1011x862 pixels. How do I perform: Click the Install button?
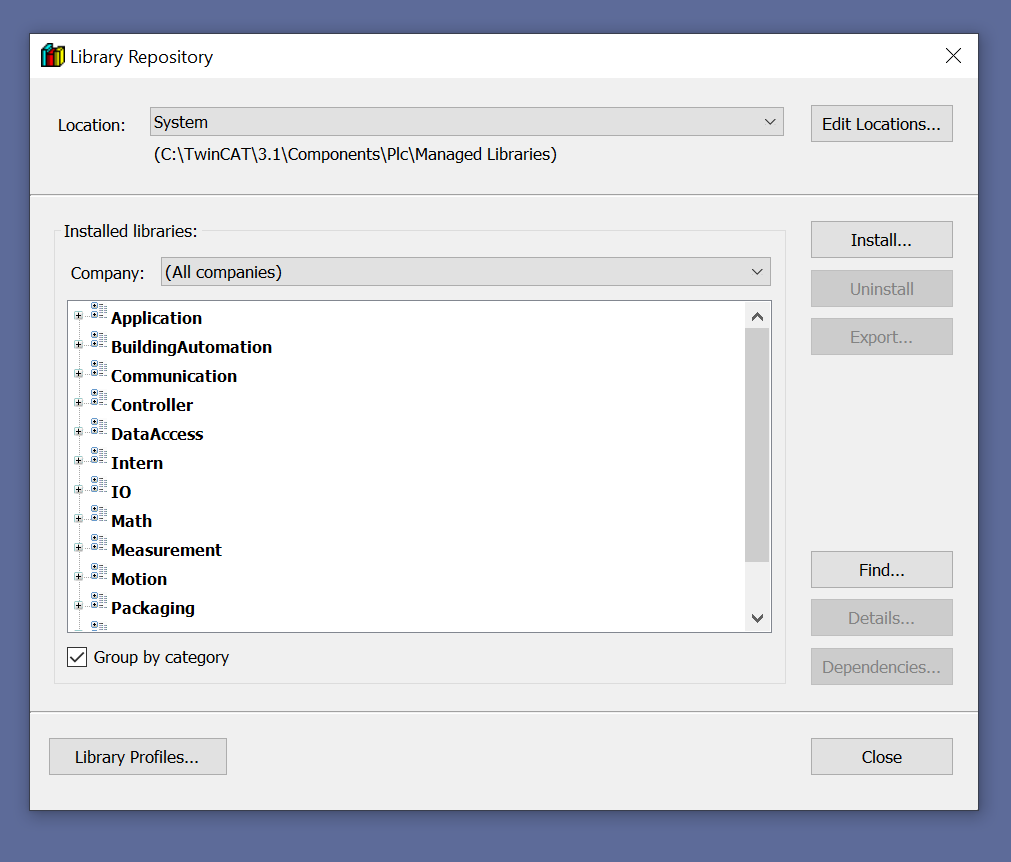pos(881,240)
